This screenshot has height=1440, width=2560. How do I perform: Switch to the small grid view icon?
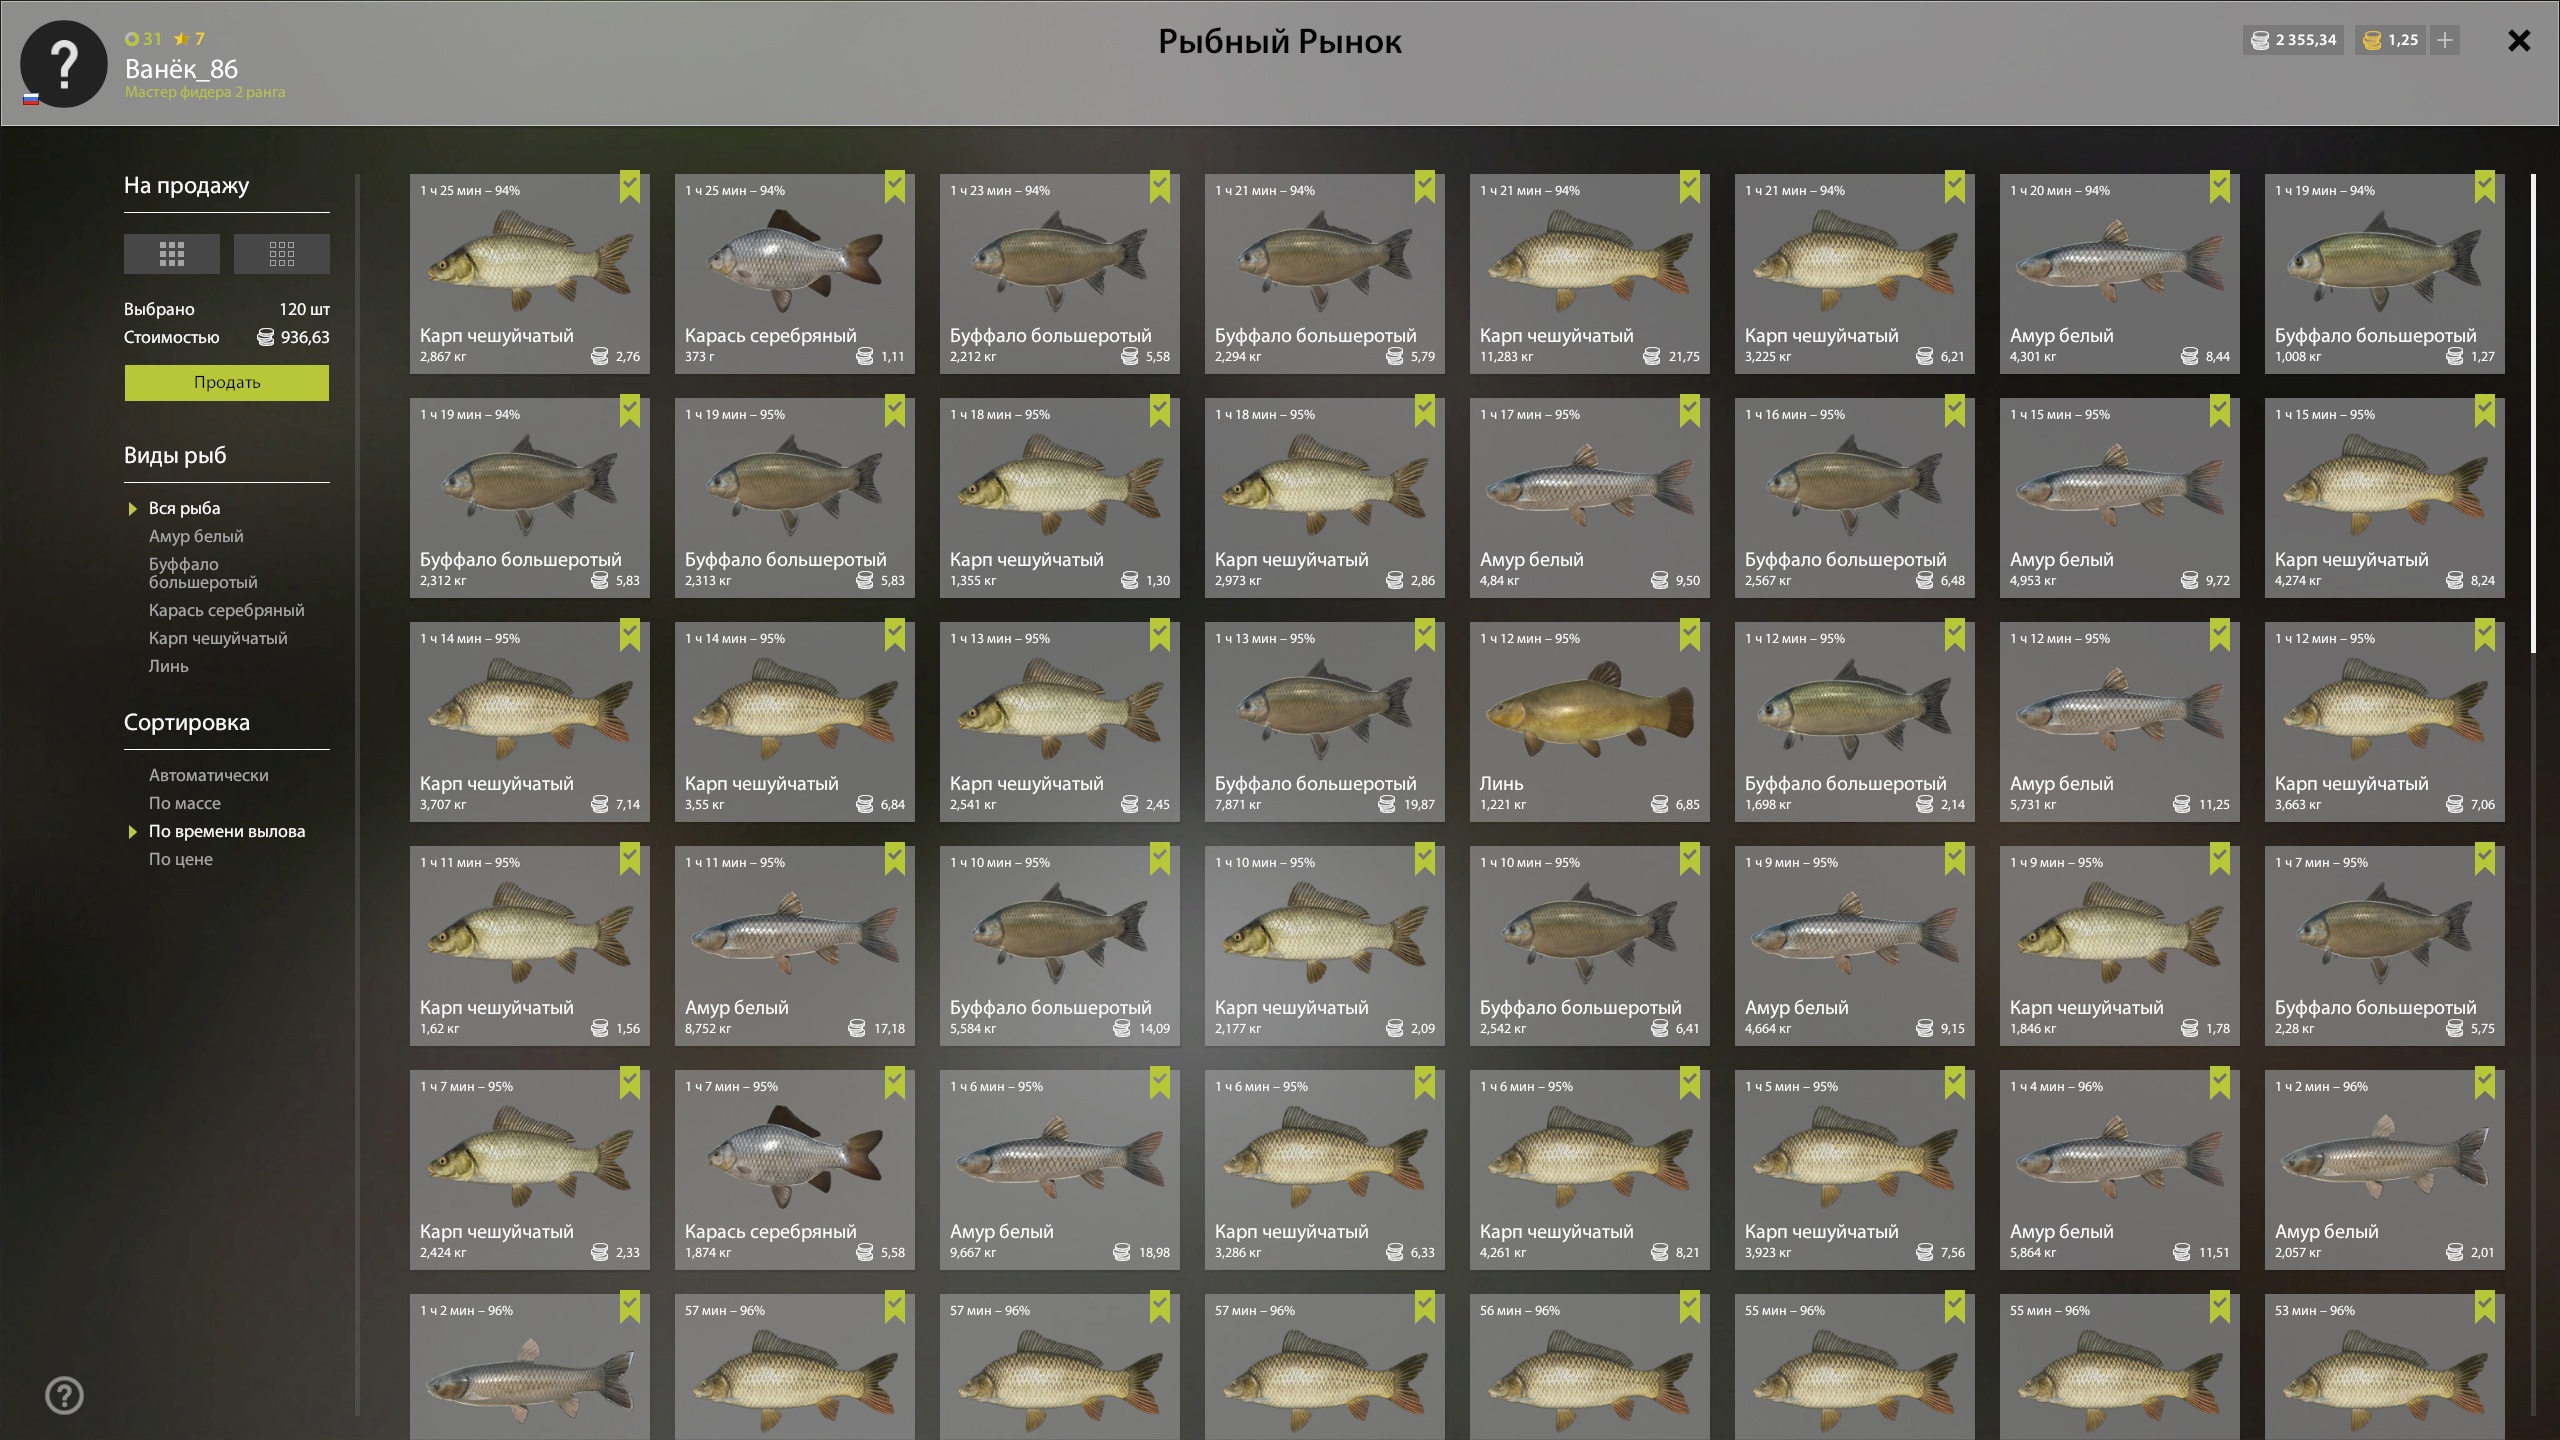click(281, 254)
